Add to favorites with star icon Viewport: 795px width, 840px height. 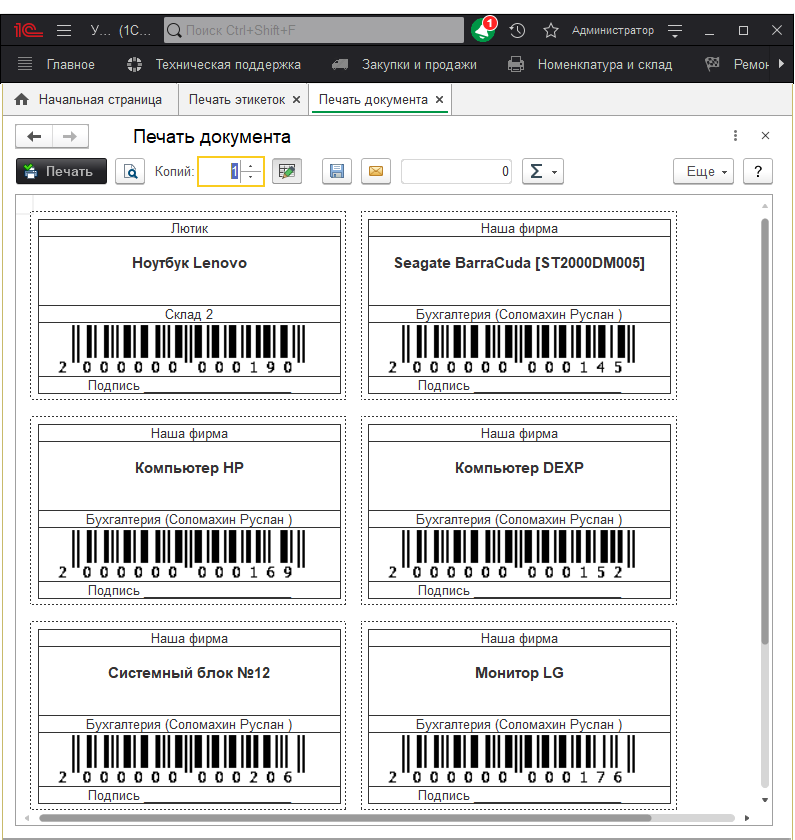click(550, 31)
